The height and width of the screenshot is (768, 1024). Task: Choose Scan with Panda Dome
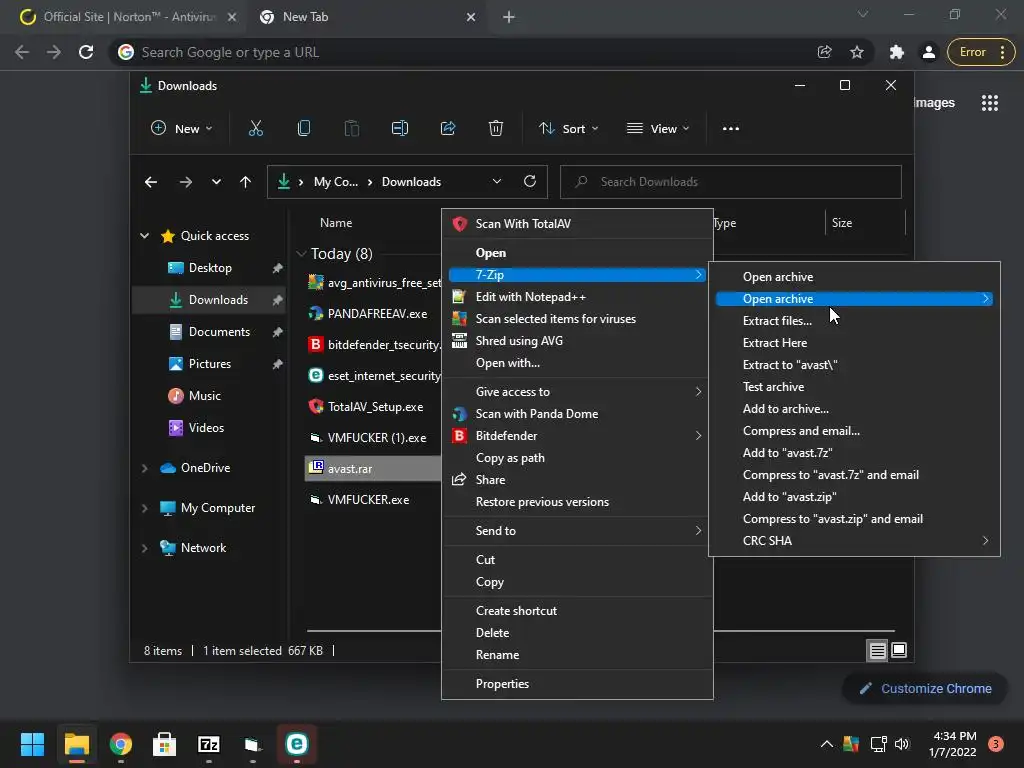pos(577,414)
